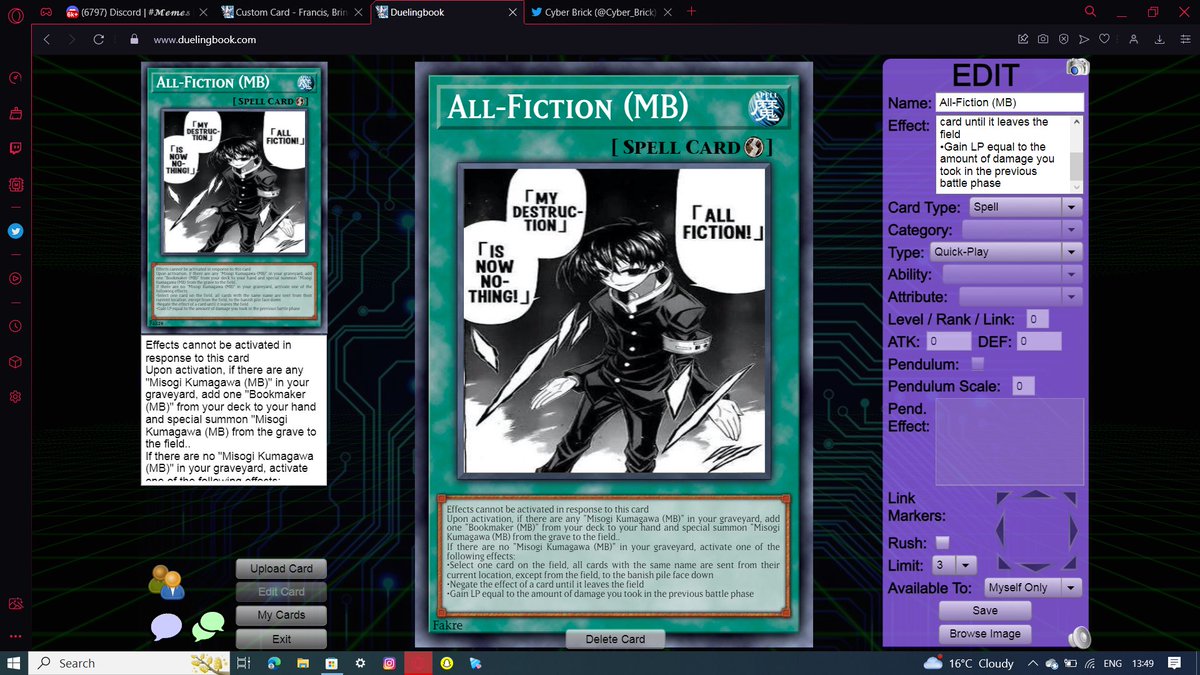Click the browser profile person icon
The image size is (1200, 675).
click(1133, 40)
